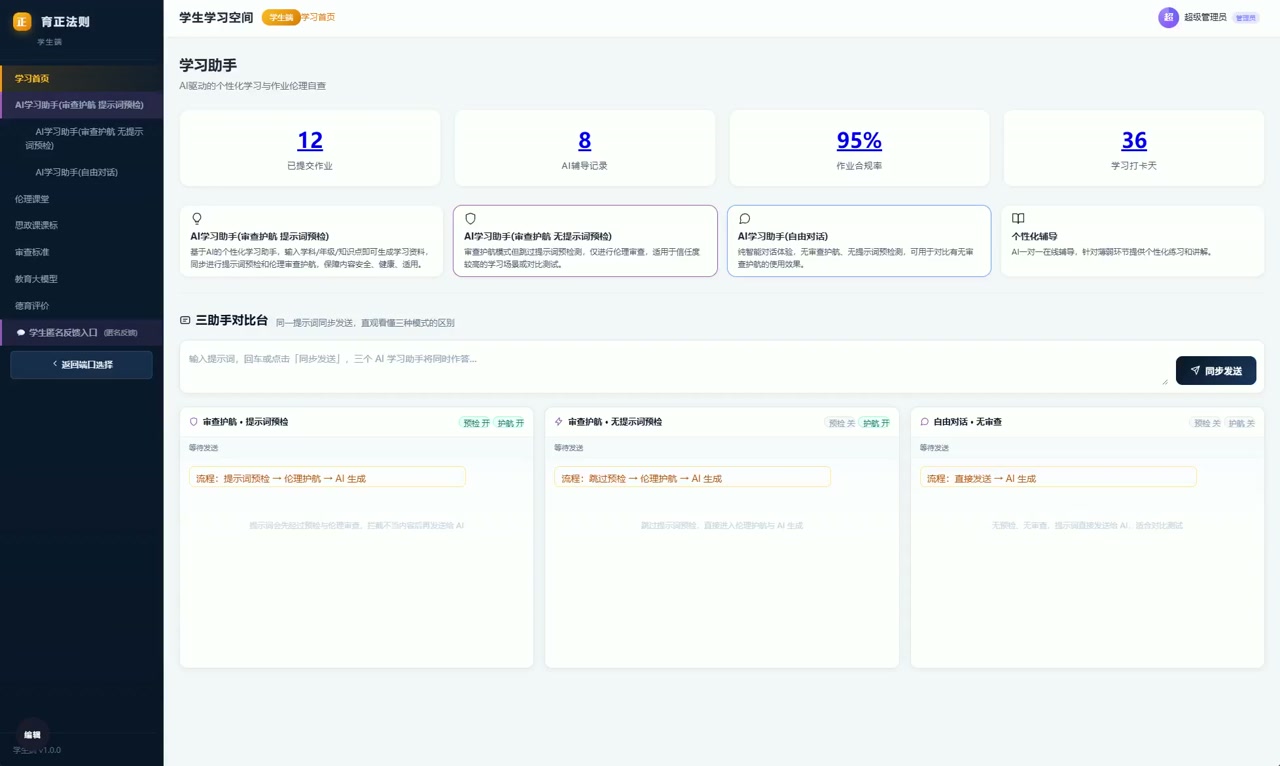Click the prompt input text area
Screen dimensions: 1280x766
[x=677, y=367]
